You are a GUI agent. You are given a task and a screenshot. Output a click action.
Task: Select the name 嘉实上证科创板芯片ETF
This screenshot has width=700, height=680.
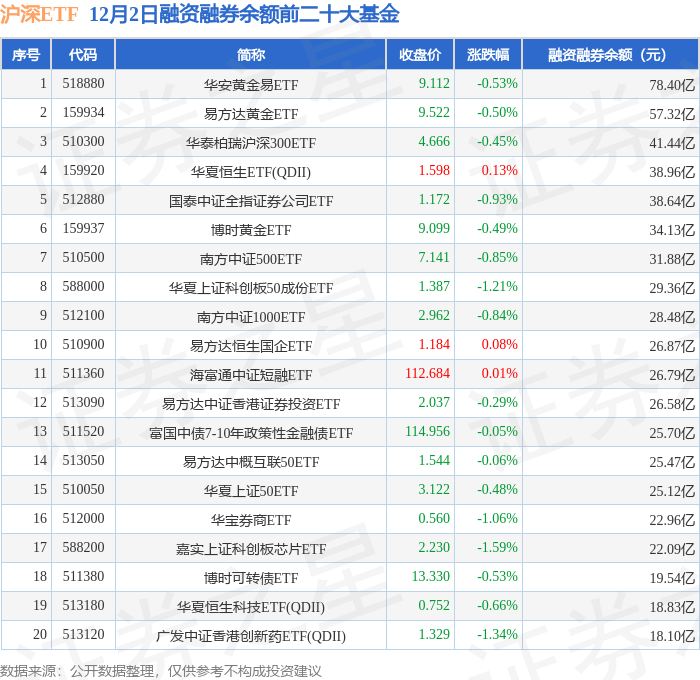click(251, 549)
